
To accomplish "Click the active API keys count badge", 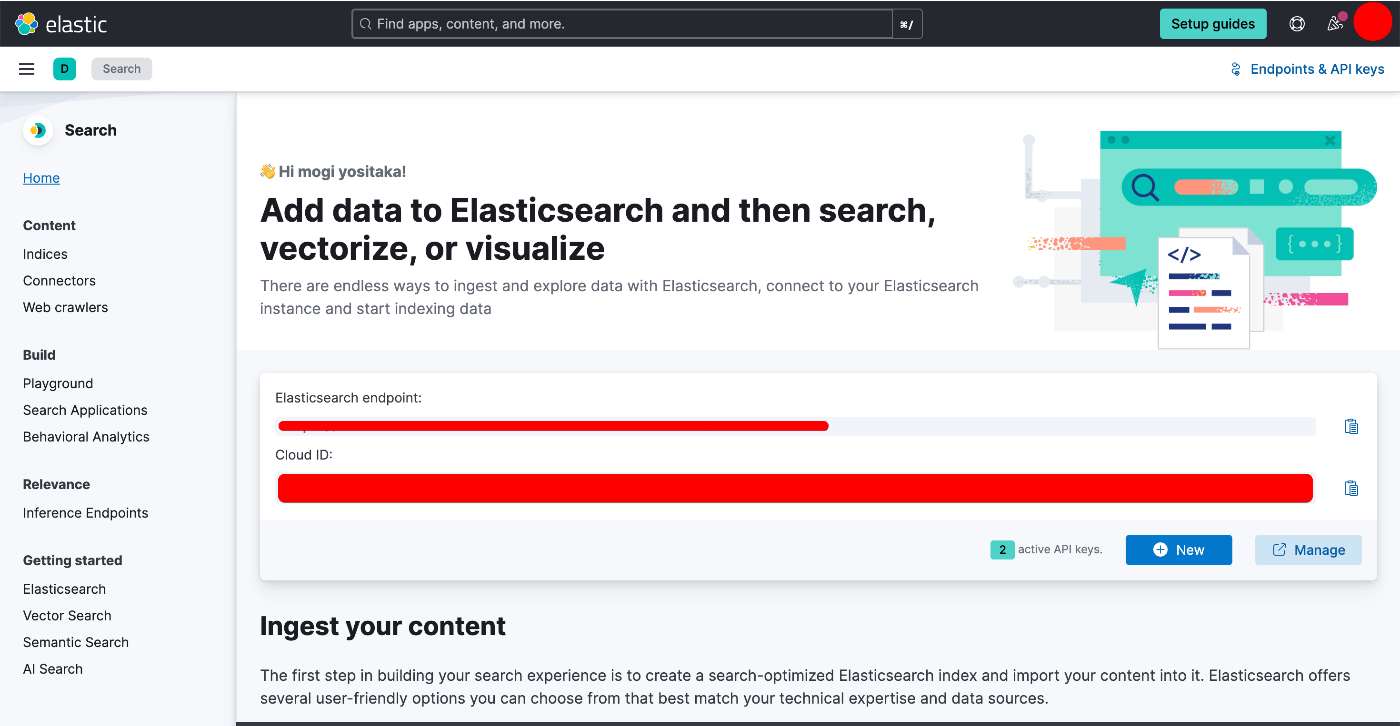I will (x=1002, y=550).
